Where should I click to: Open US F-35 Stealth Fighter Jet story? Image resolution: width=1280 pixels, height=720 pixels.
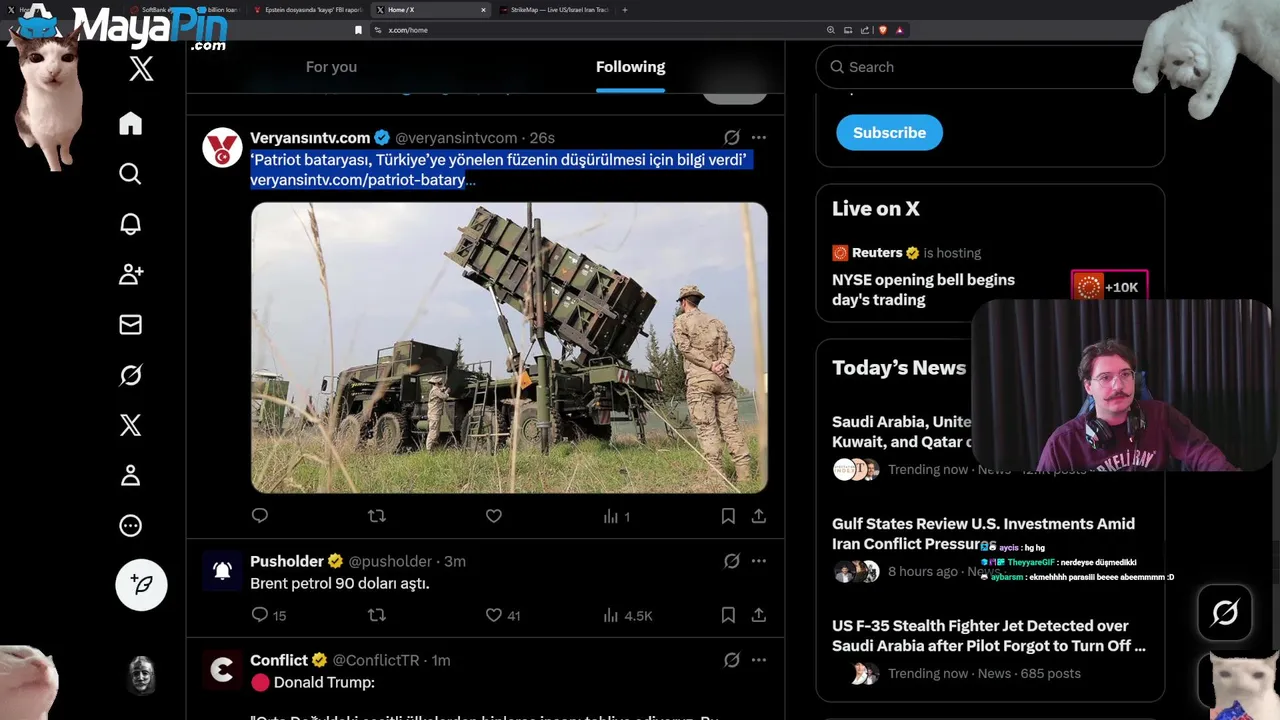pos(989,636)
